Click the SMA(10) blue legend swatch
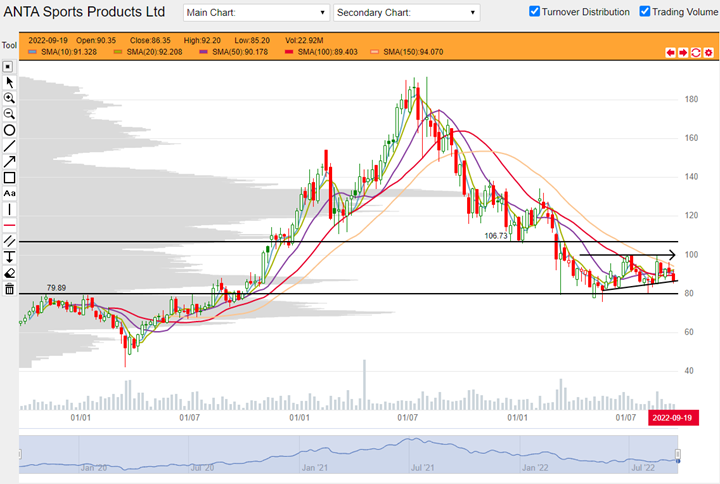 [x=32, y=52]
